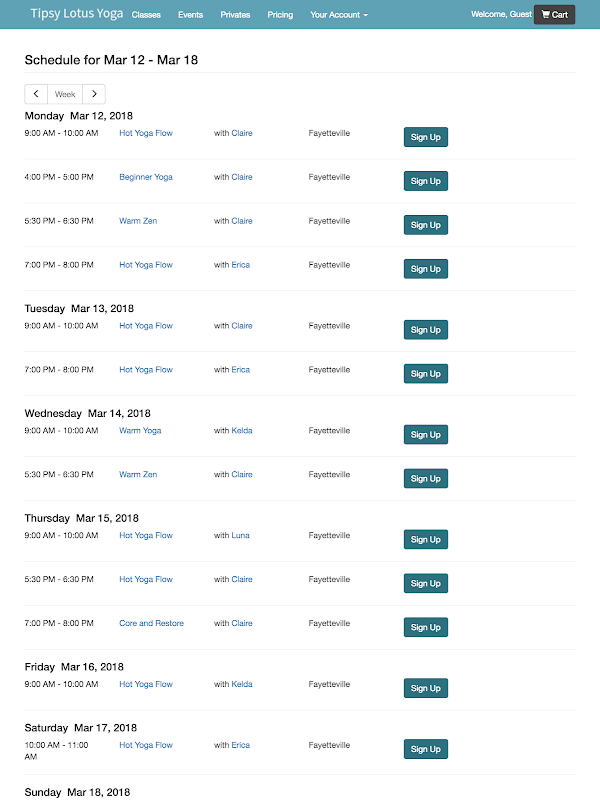Go to previous week with left chevron
600x800 pixels.
(x=36, y=94)
